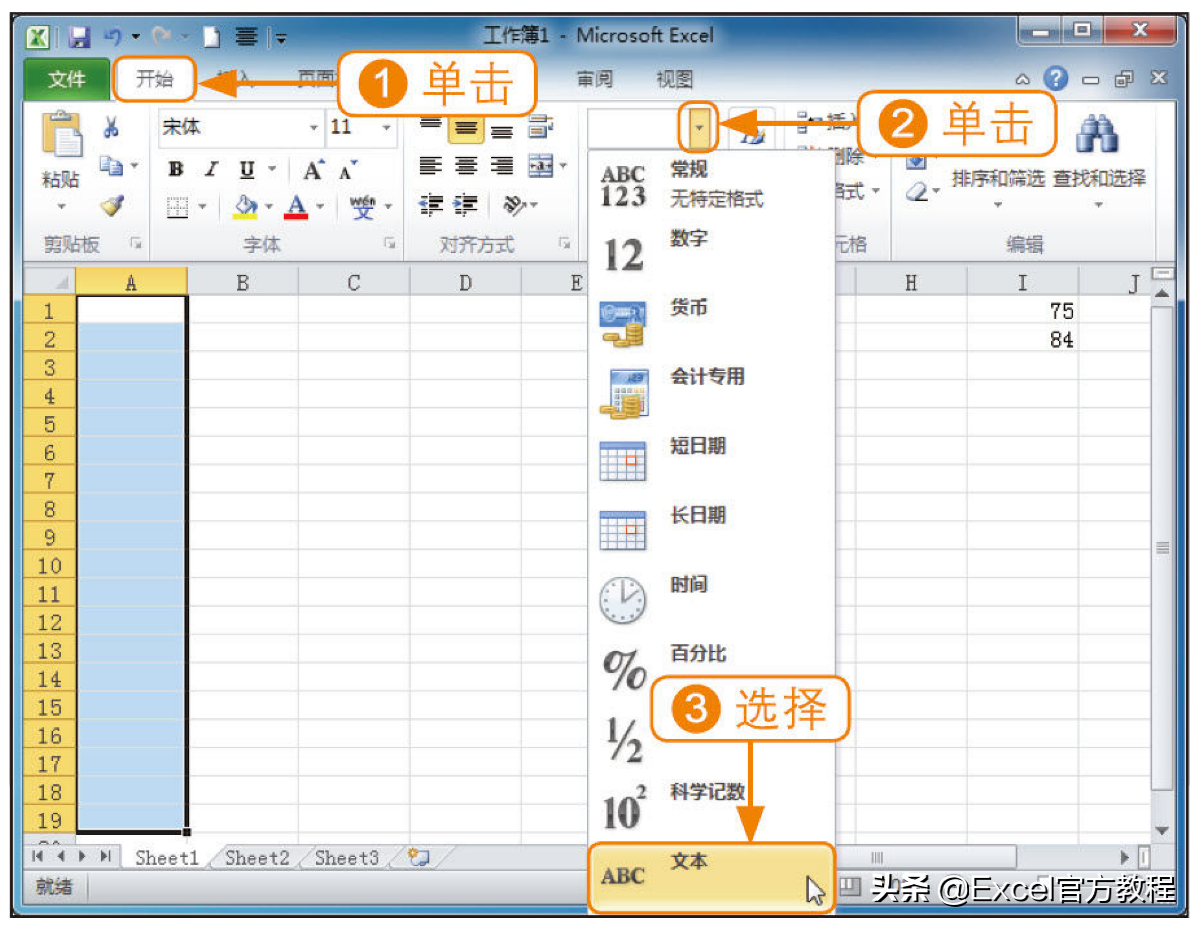Expand the 剪贴板 clipboard dialog launcher
This screenshot has width=1202, height=931.
click(x=136, y=243)
